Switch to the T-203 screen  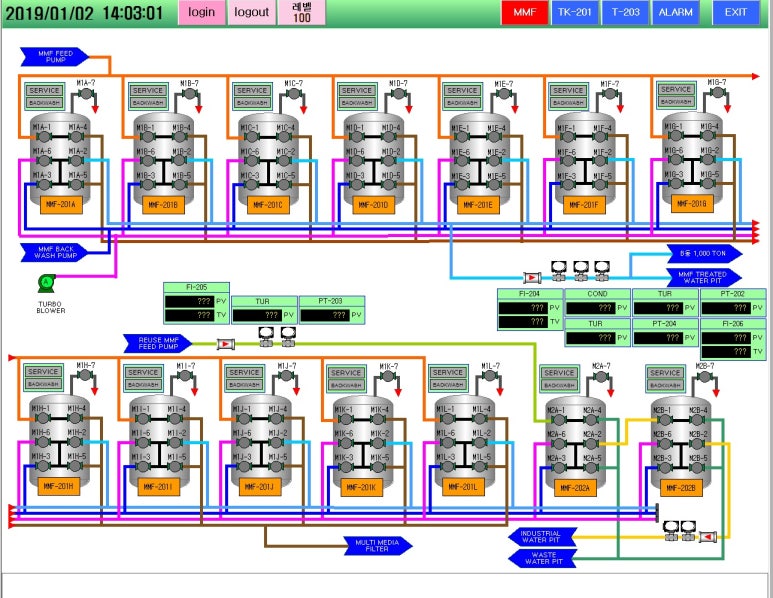626,12
